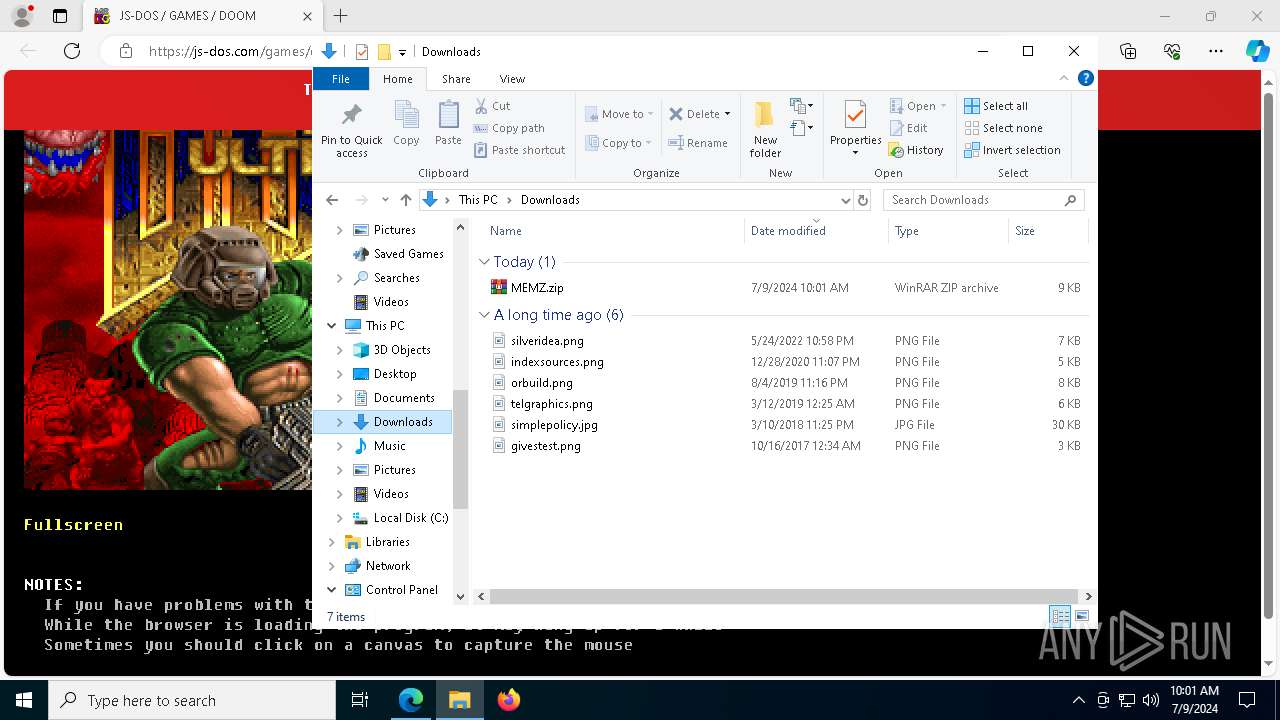
Task: Open Edge Settings and more menu
Action: (1216, 51)
